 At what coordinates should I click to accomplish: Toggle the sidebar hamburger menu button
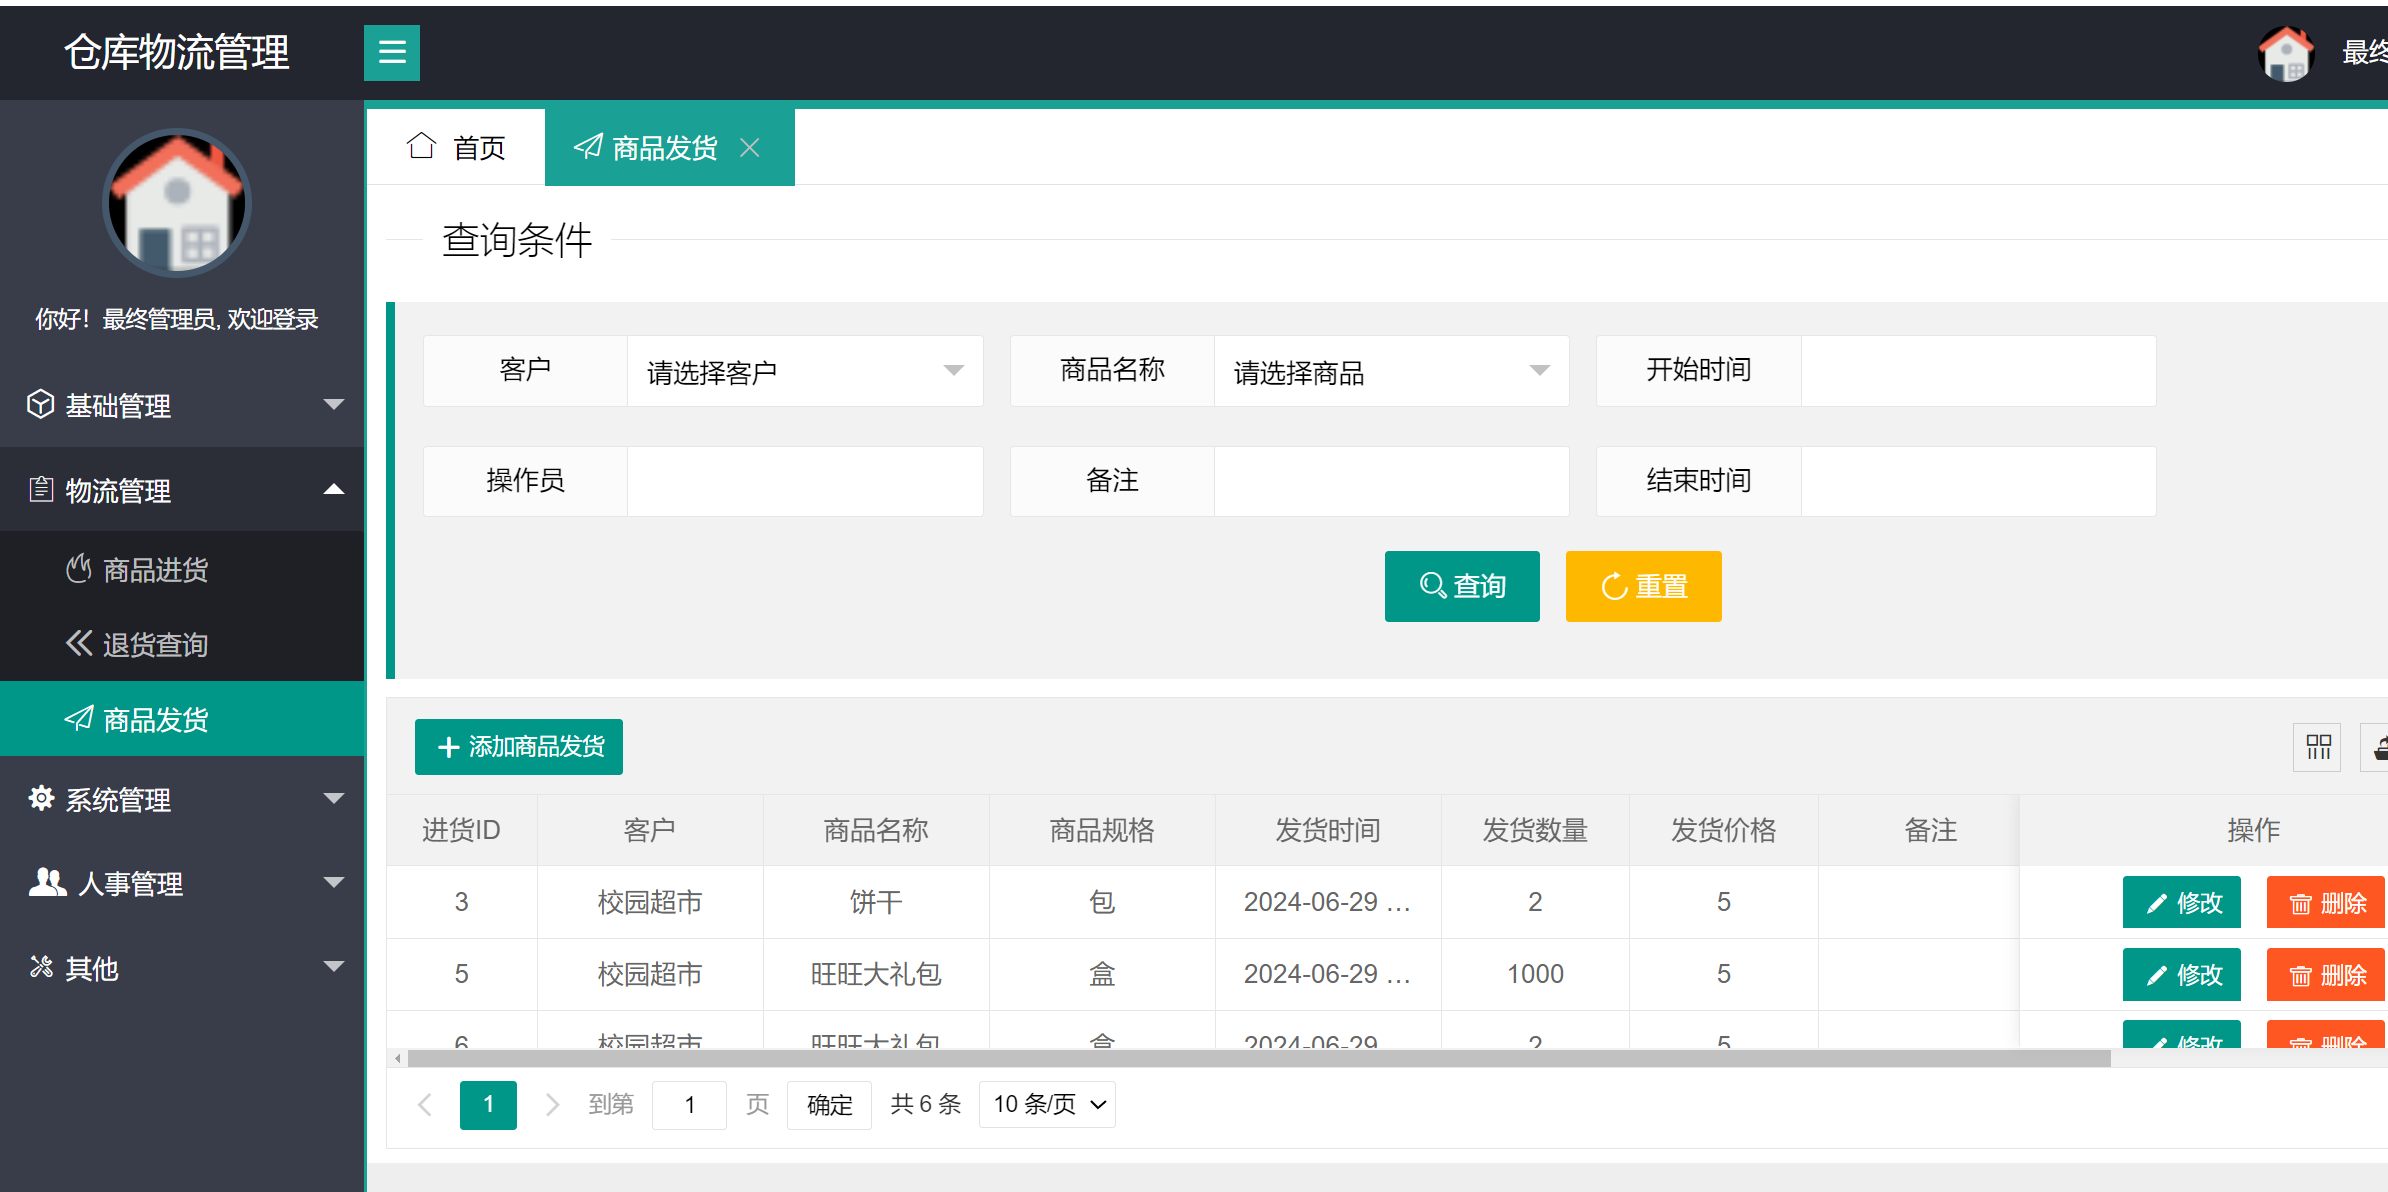coord(391,52)
